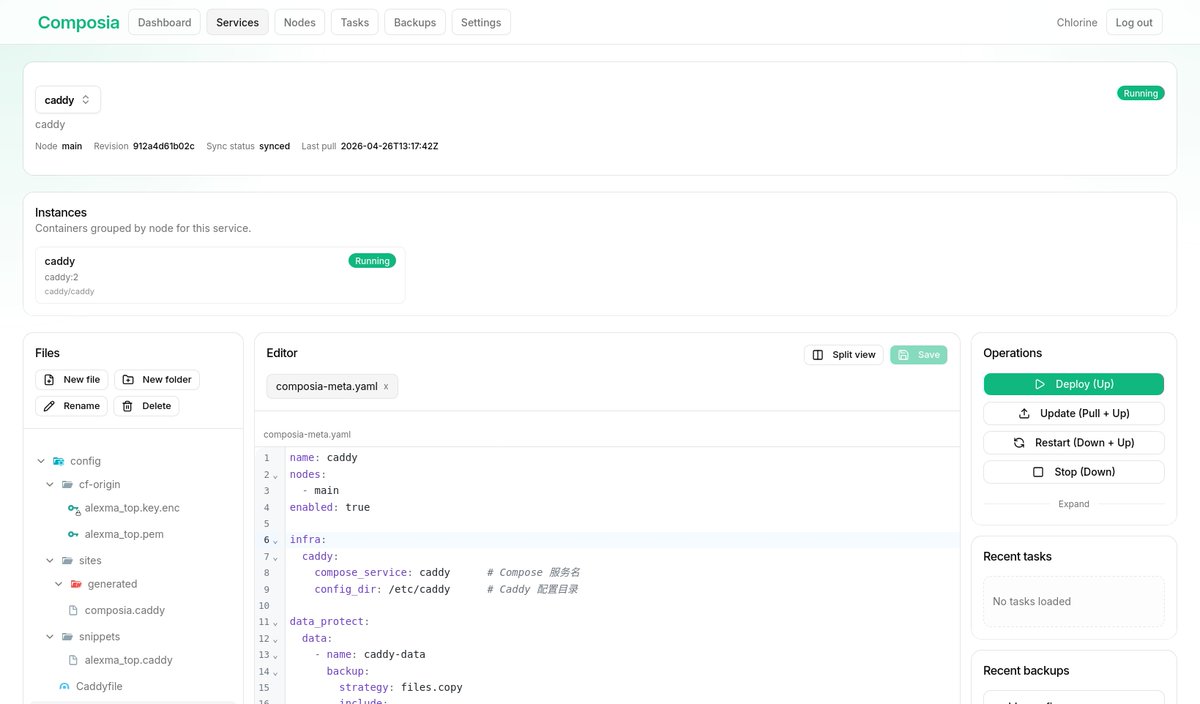
Task: Click the sites folder icon
Action: 67,561
